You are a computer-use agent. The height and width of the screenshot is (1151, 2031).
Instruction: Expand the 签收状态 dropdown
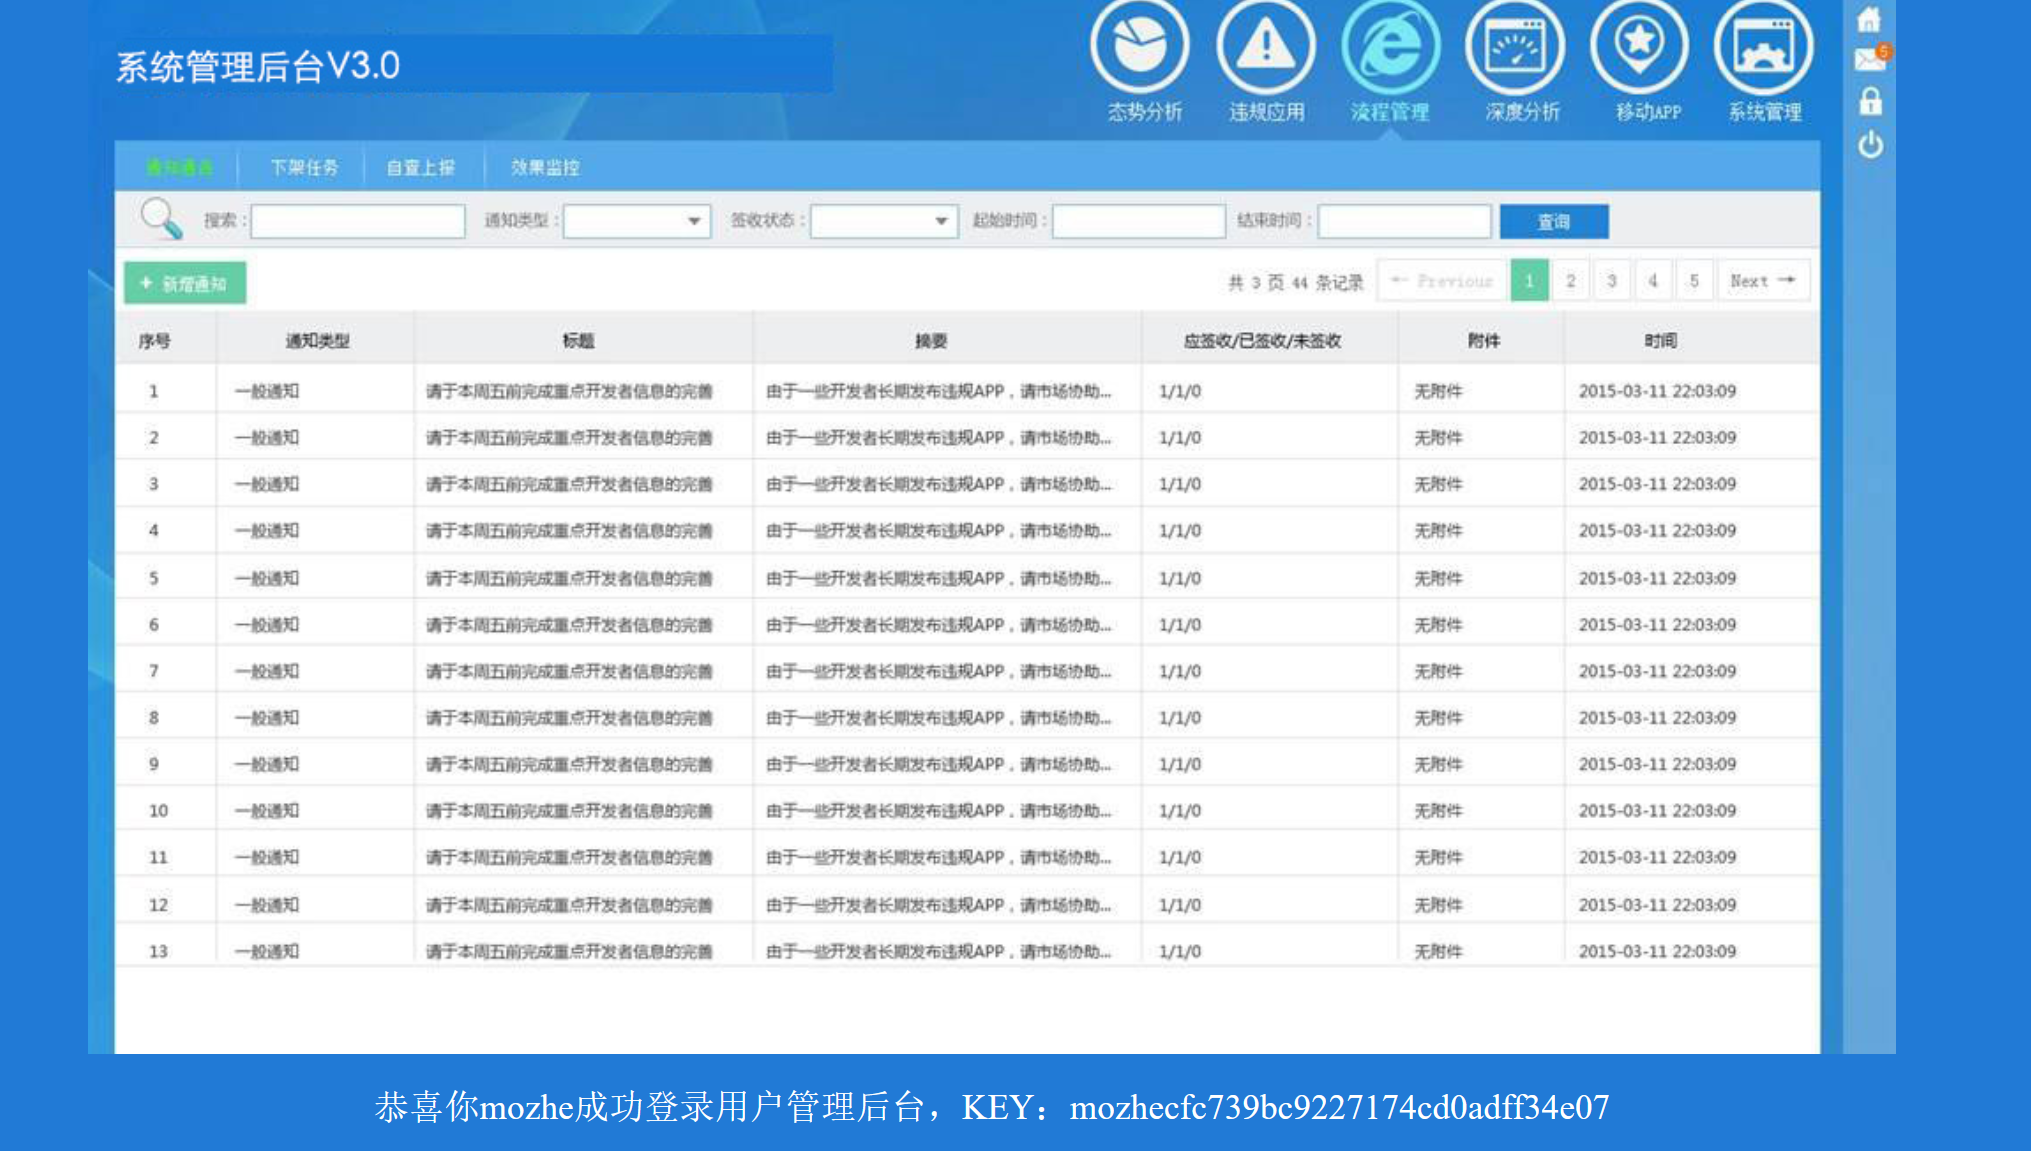[884, 221]
